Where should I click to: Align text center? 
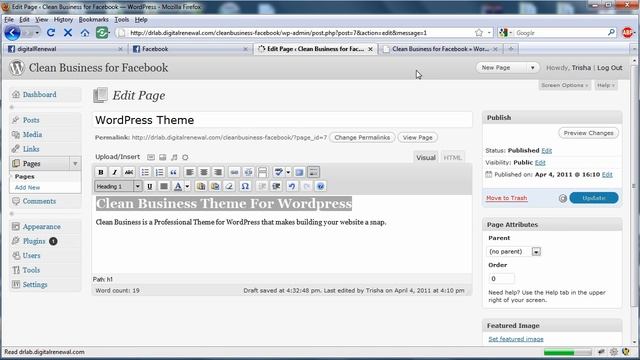(204, 172)
